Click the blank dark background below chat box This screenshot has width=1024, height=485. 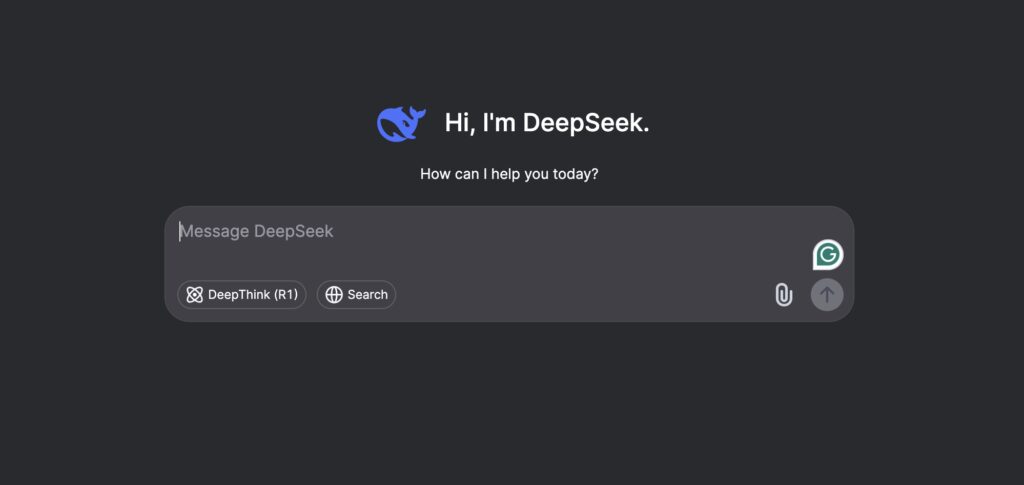(x=510, y=410)
